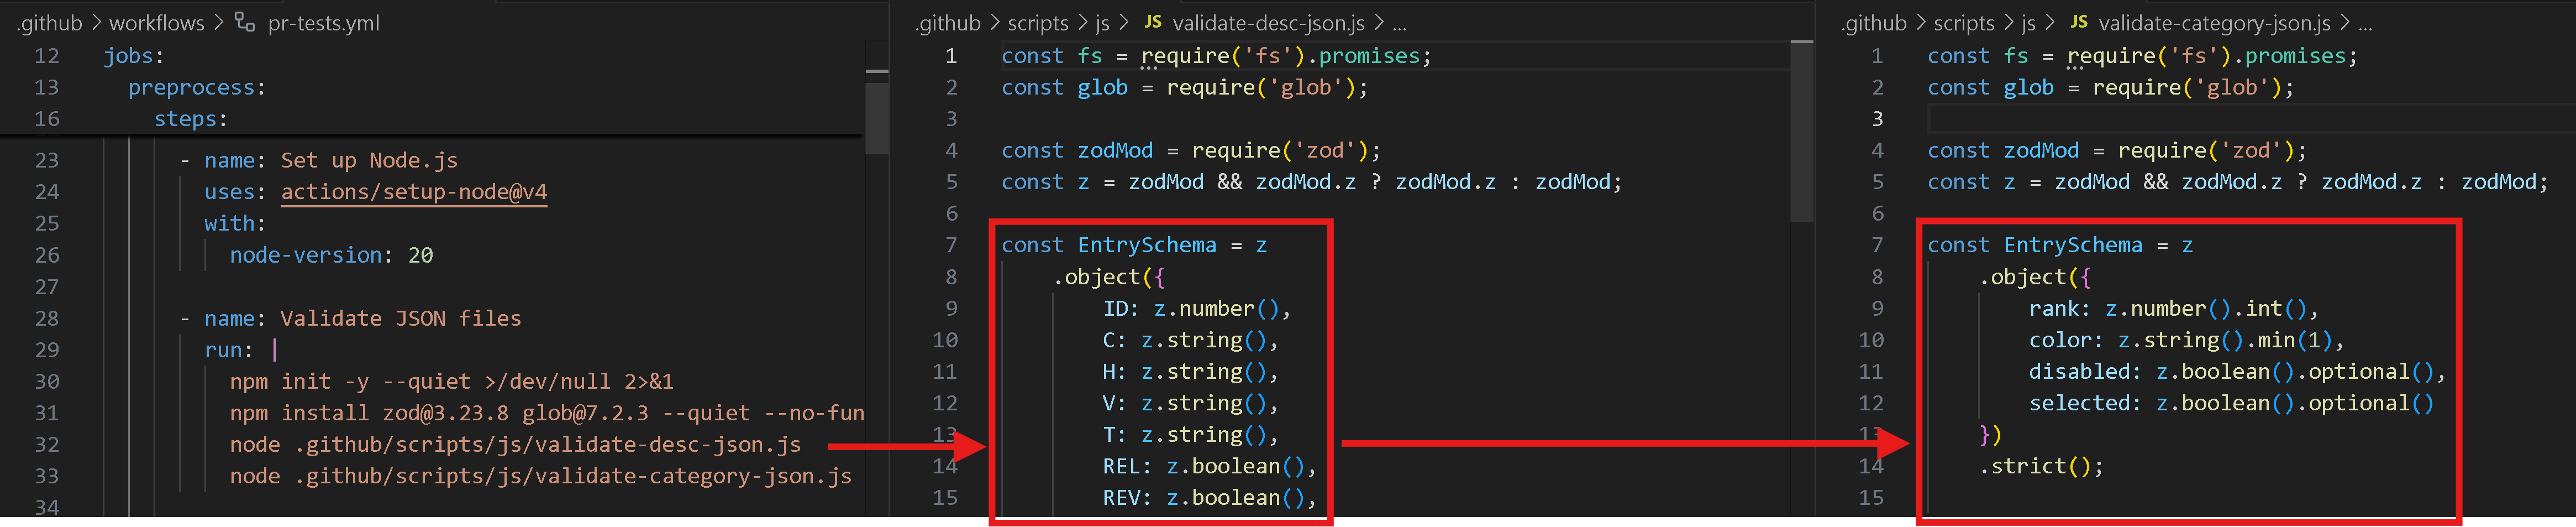
Task: Click 'const glob' line in validate-desc-json.js
Action: (x=1184, y=87)
